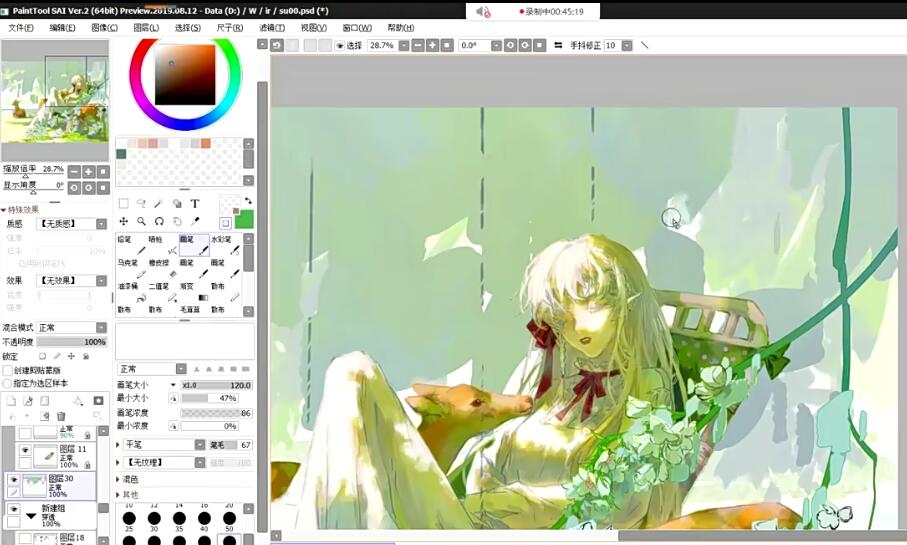907x545 pixels.
Task: Swap foreground and background colors
Action: [247, 201]
